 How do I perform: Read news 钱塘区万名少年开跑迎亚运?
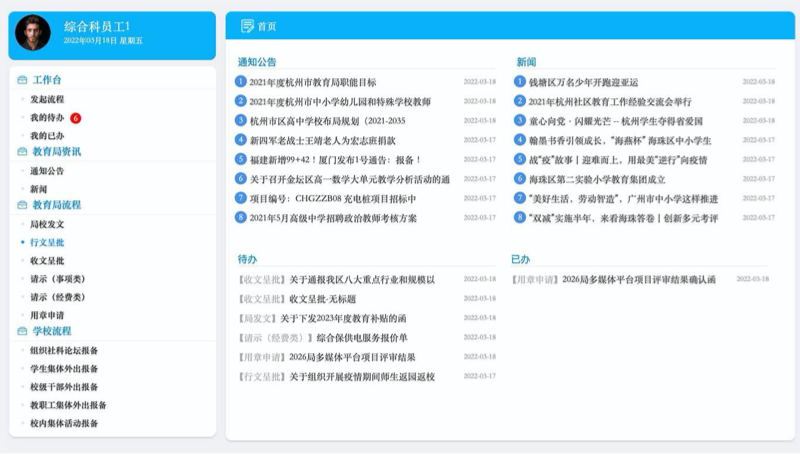[583, 82]
